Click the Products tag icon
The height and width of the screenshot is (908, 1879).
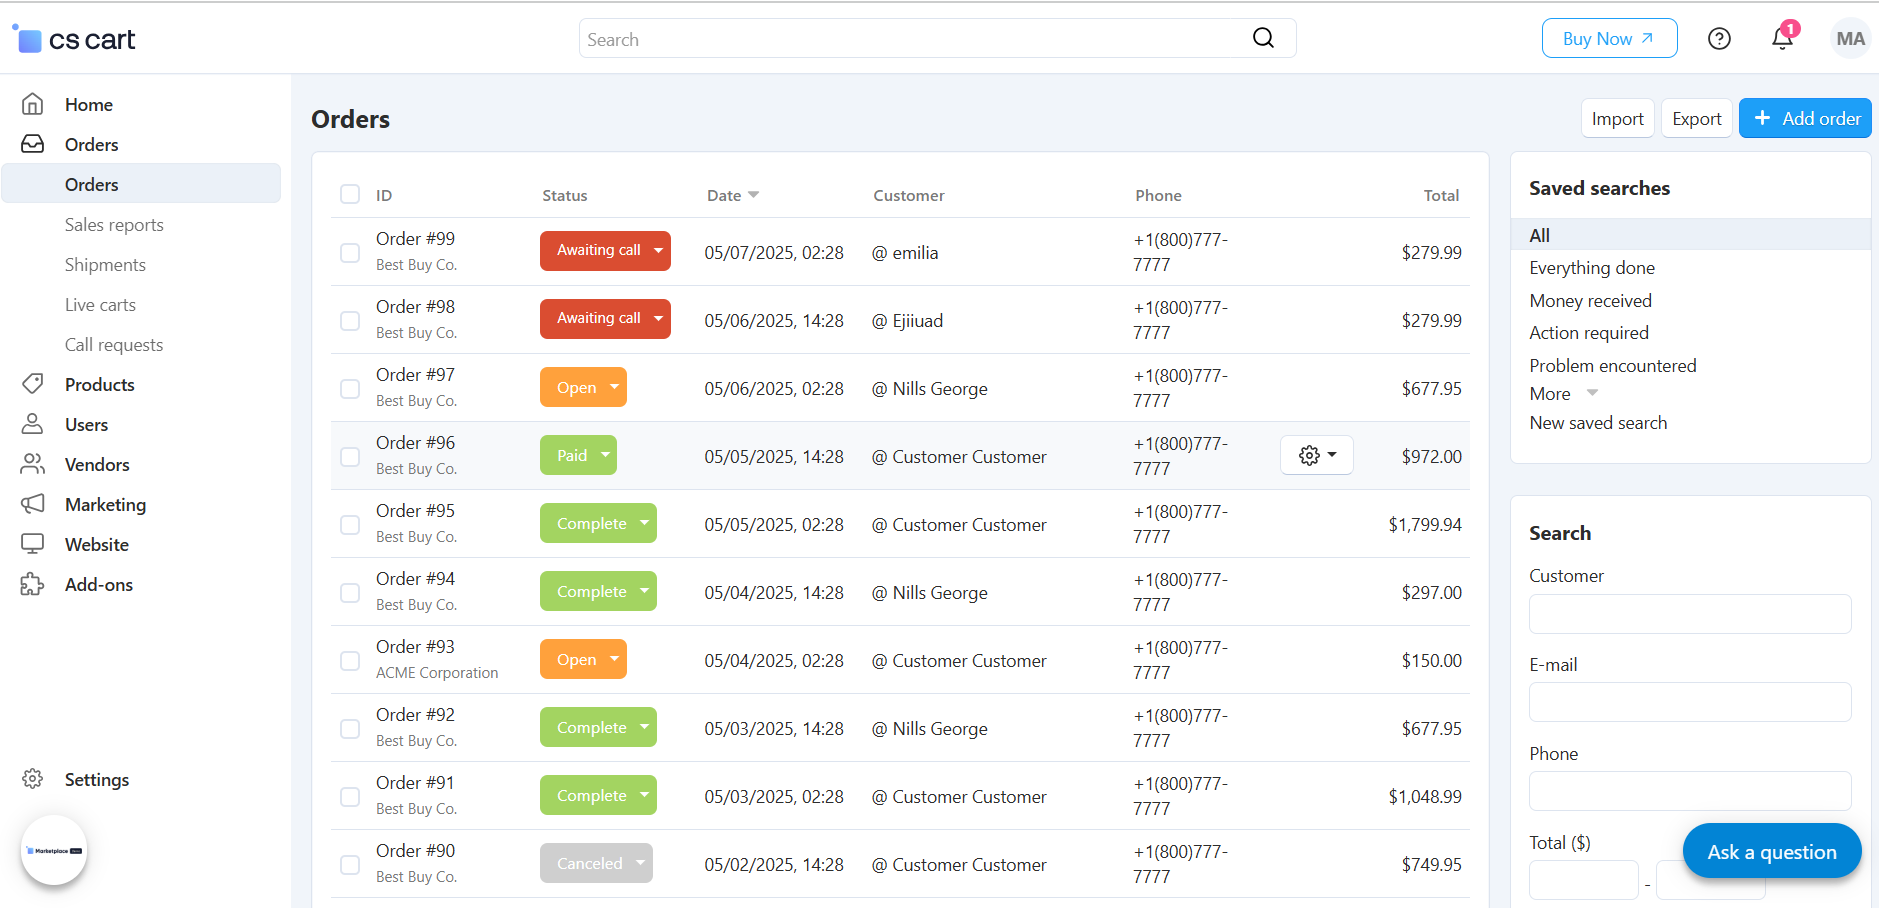pos(33,384)
